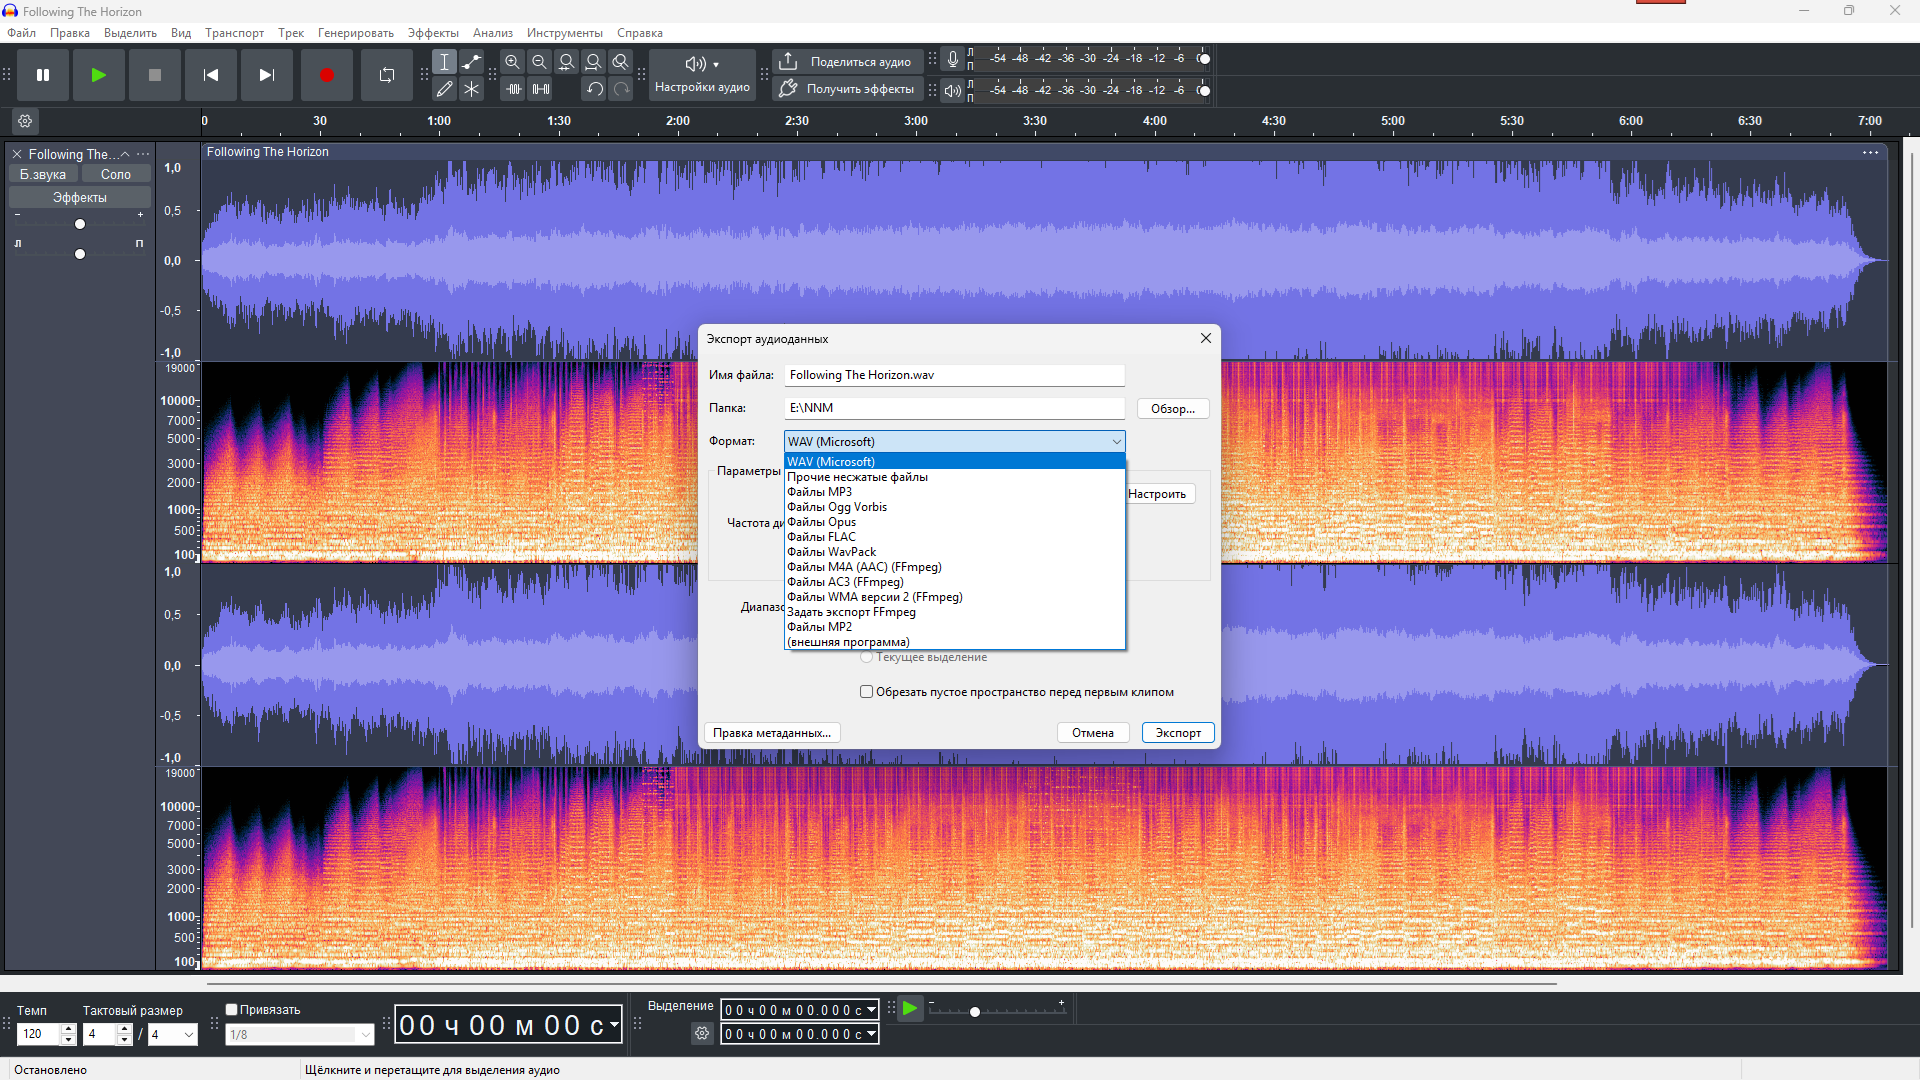
Task: Select the Multi-tool asterisk icon
Action: [472, 89]
